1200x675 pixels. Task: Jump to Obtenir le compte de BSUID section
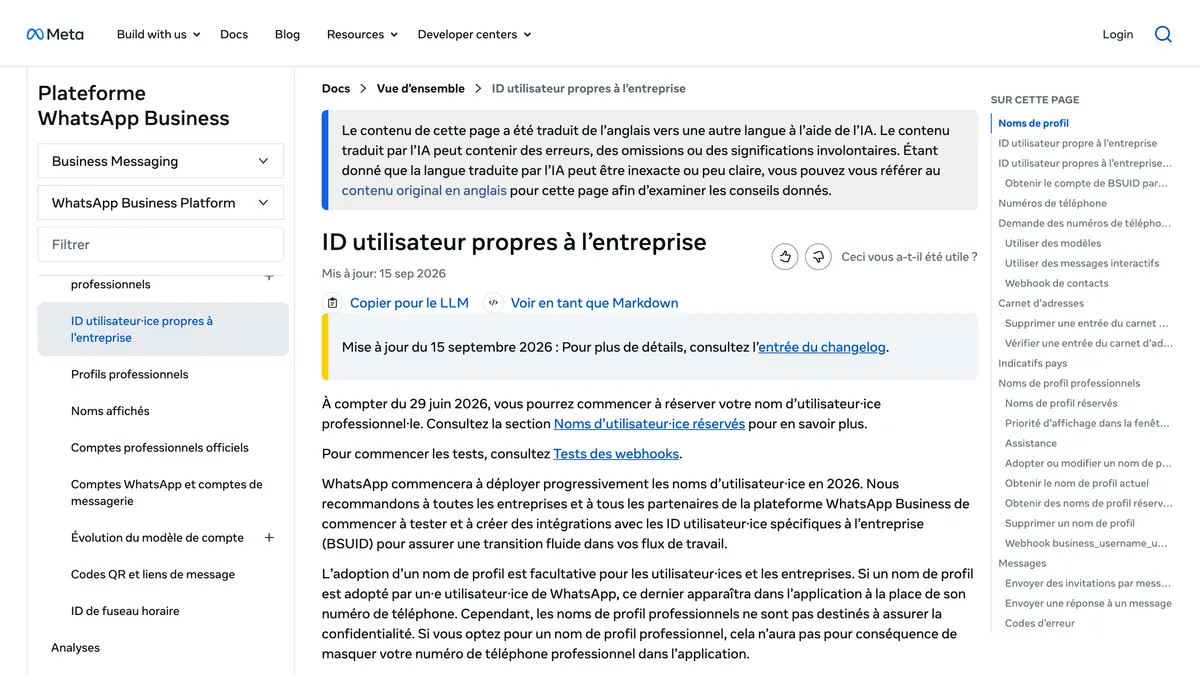pos(1086,183)
